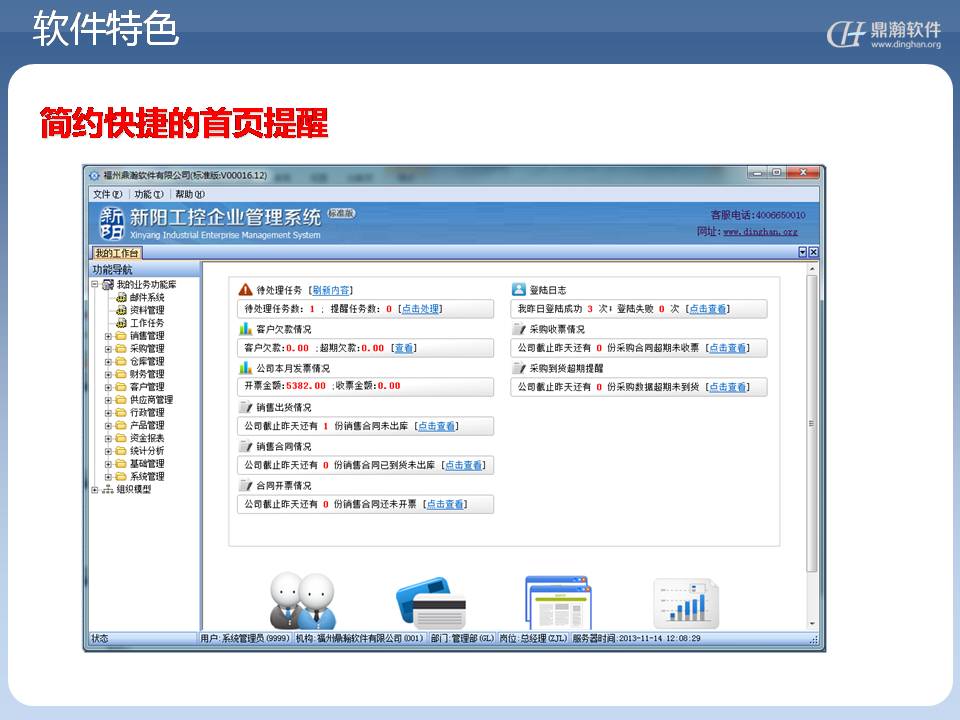Viewport: 960px width, 720px height.
Task: Click the 开票金额 value 5382.00
Action: [306, 386]
